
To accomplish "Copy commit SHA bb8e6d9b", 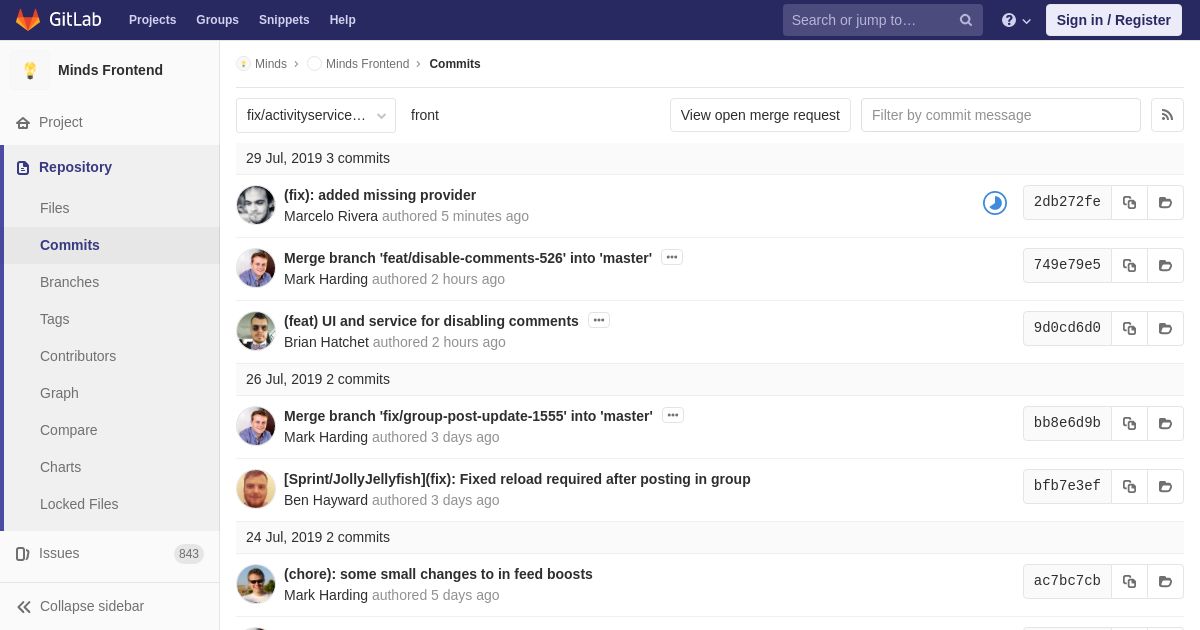I will tap(1129, 423).
